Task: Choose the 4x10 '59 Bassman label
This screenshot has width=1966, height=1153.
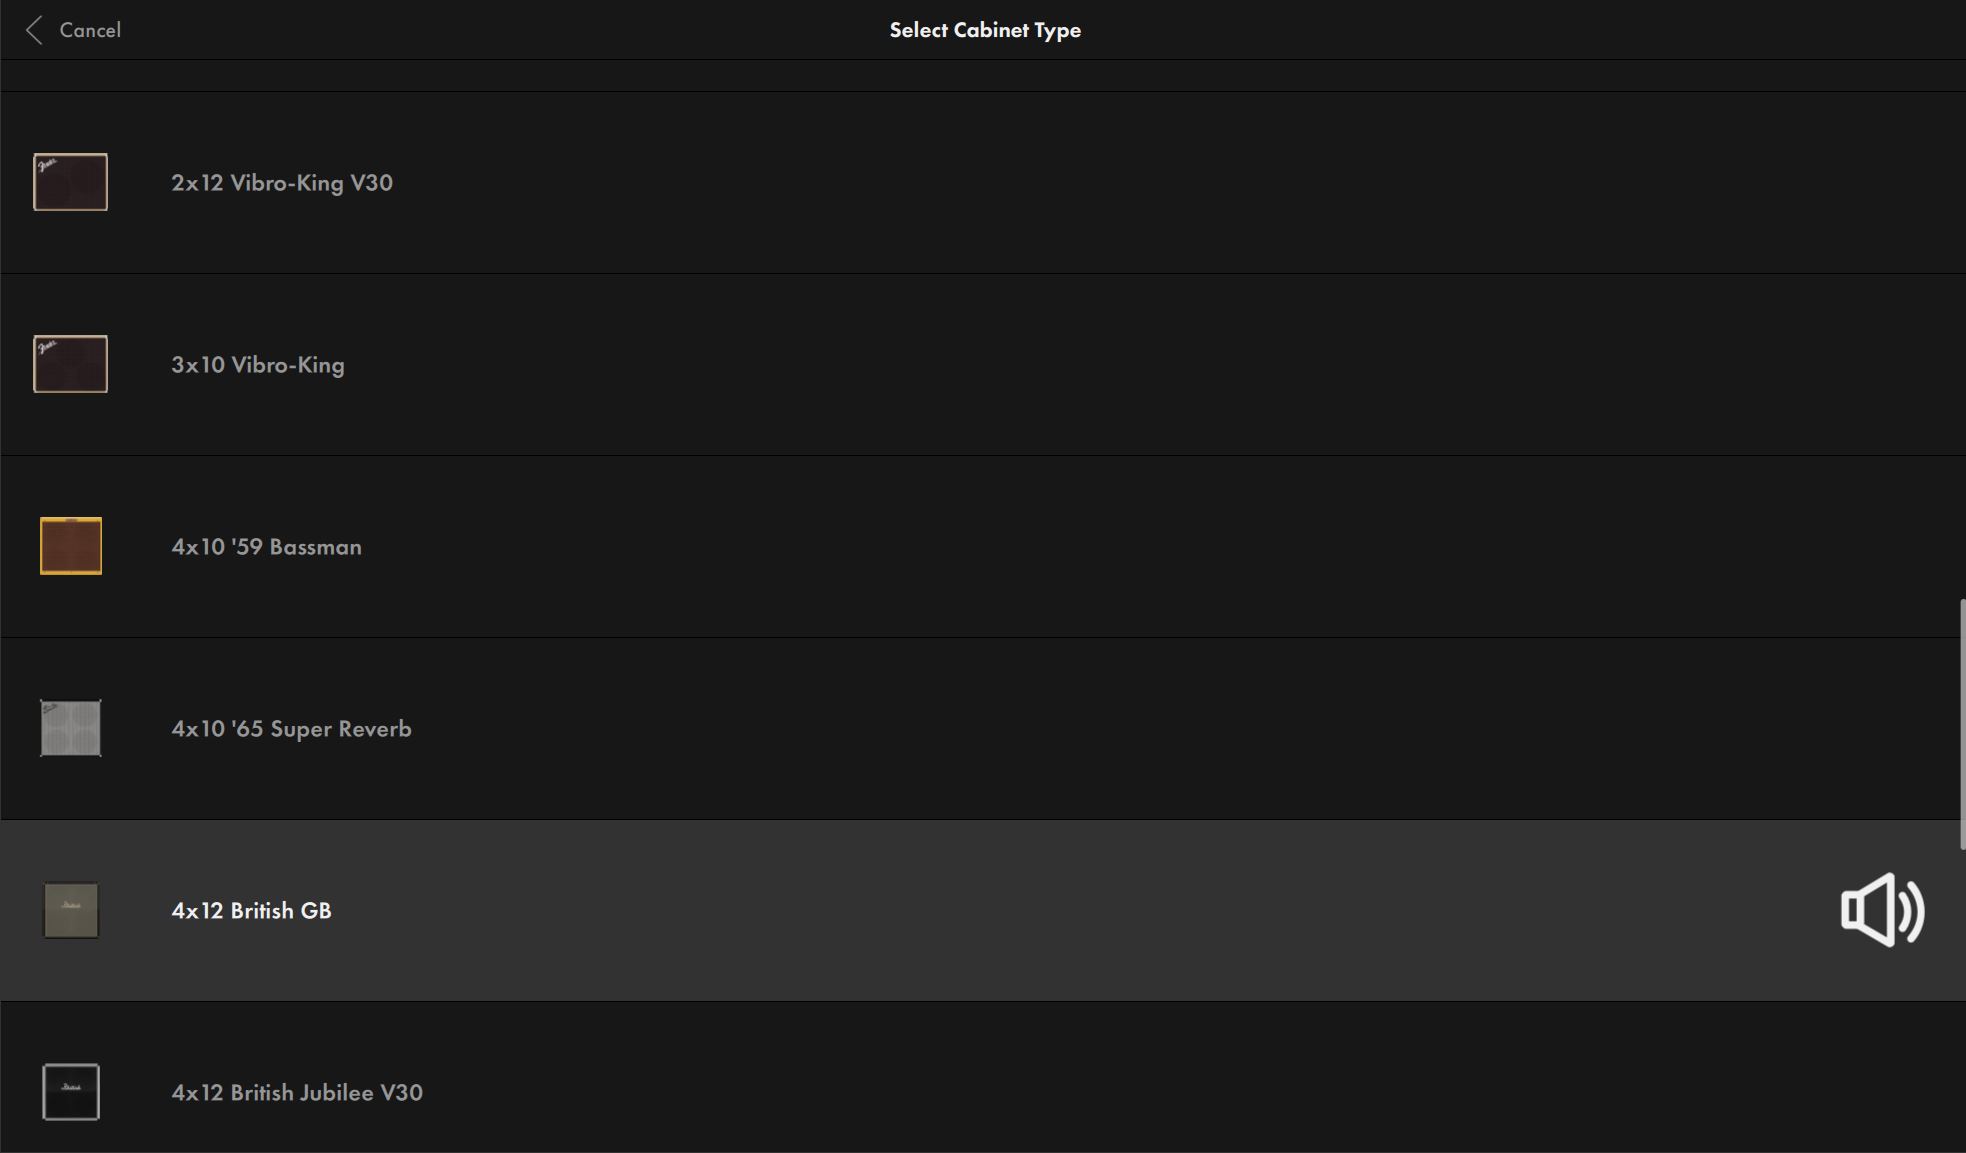Action: pos(266,547)
